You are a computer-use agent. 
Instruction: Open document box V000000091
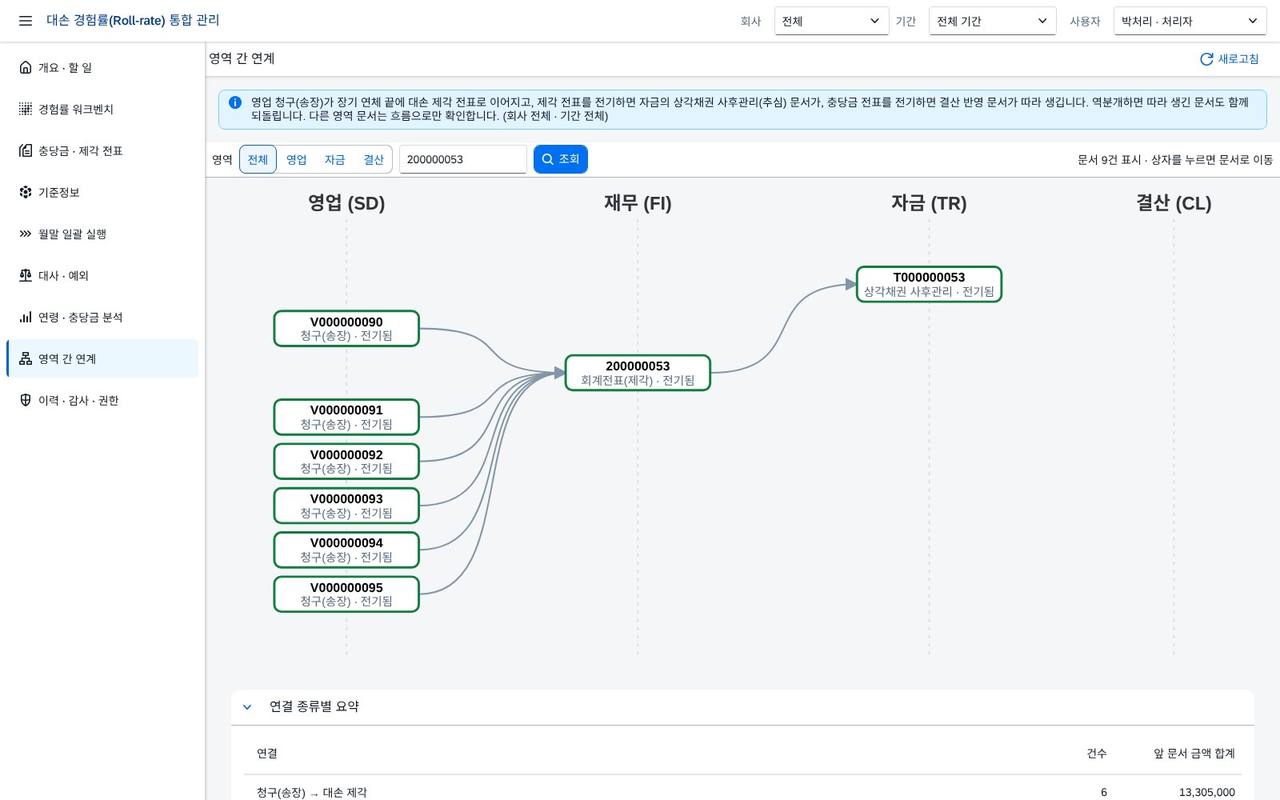346,417
